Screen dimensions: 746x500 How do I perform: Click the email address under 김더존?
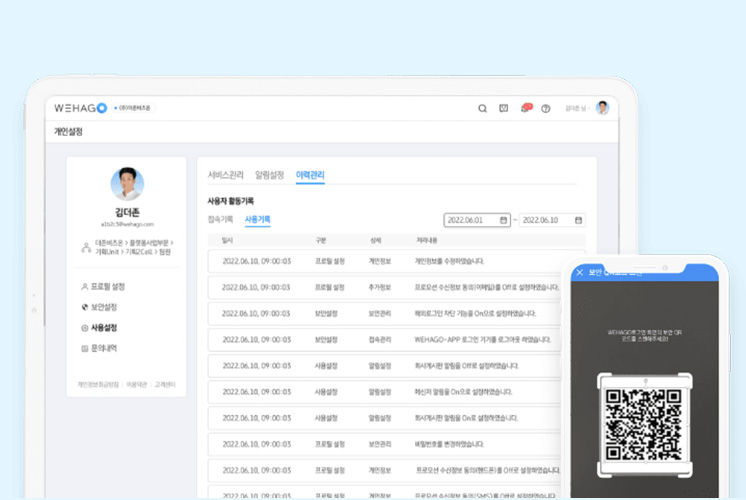tap(127, 224)
